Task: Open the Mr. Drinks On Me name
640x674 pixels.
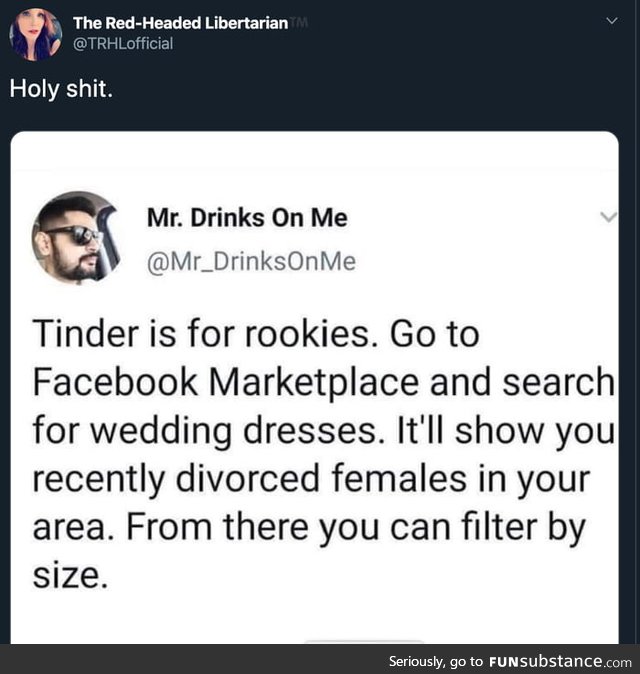Action: (247, 218)
